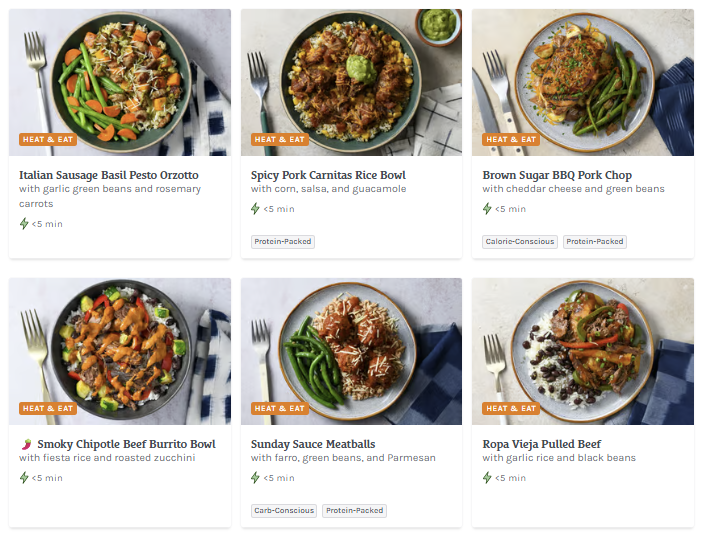Screen dimensions: 703x535
Task: Click Heat & Eat badge on Carnitas photo
Action: [x=280, y=140]
